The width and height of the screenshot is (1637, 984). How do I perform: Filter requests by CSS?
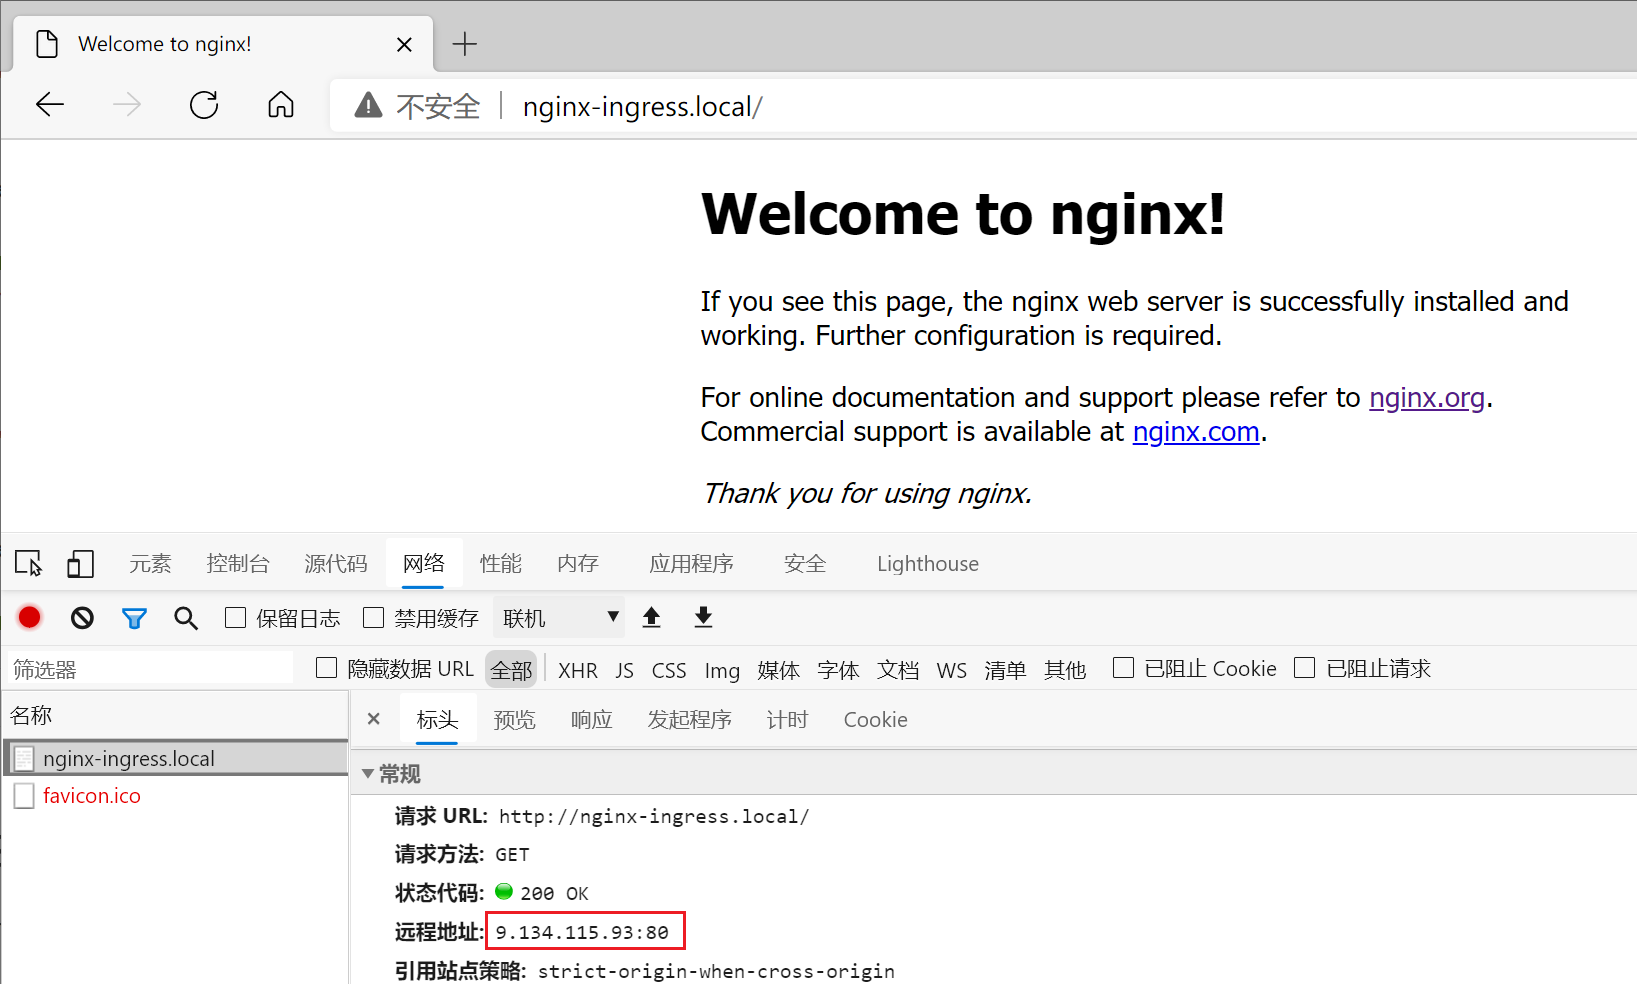(x=669, y=670)
